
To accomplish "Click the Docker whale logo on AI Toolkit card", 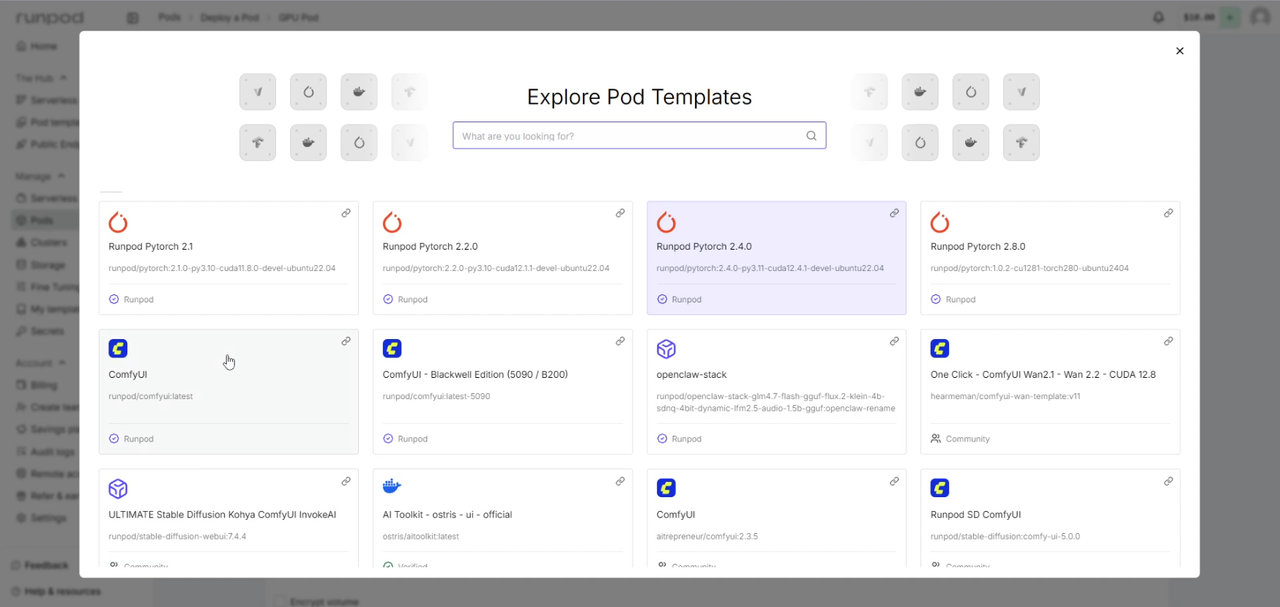I will (392, 487).
